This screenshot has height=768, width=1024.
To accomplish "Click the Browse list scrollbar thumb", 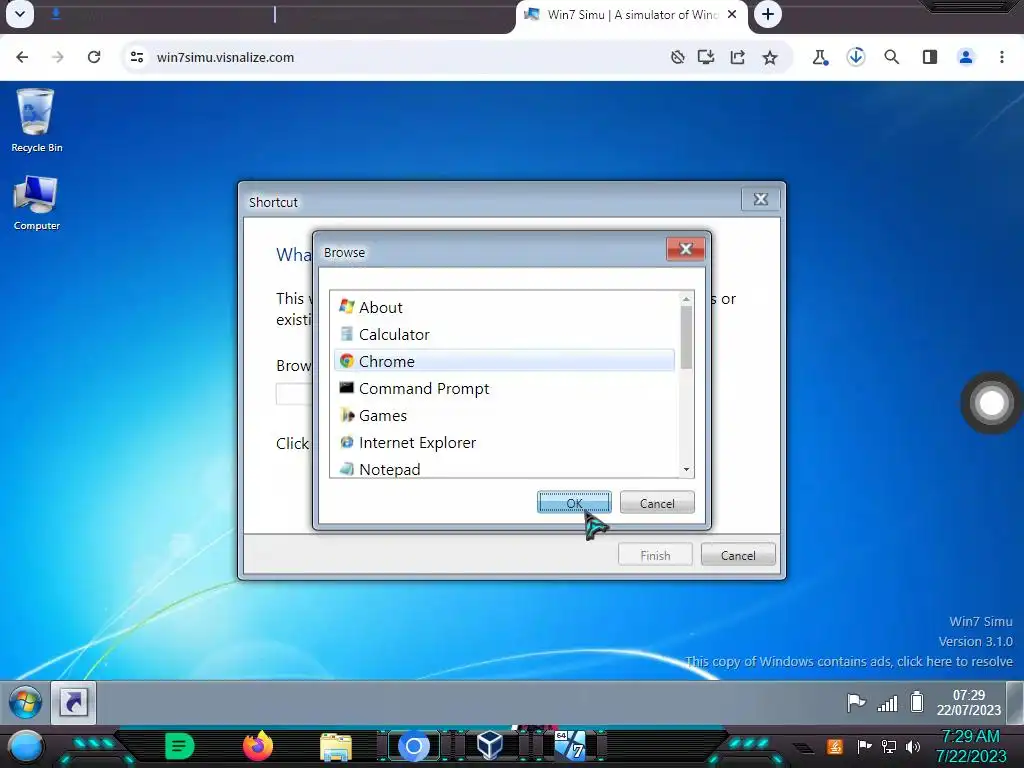I will pyautogui.click(x=686, y=337).
